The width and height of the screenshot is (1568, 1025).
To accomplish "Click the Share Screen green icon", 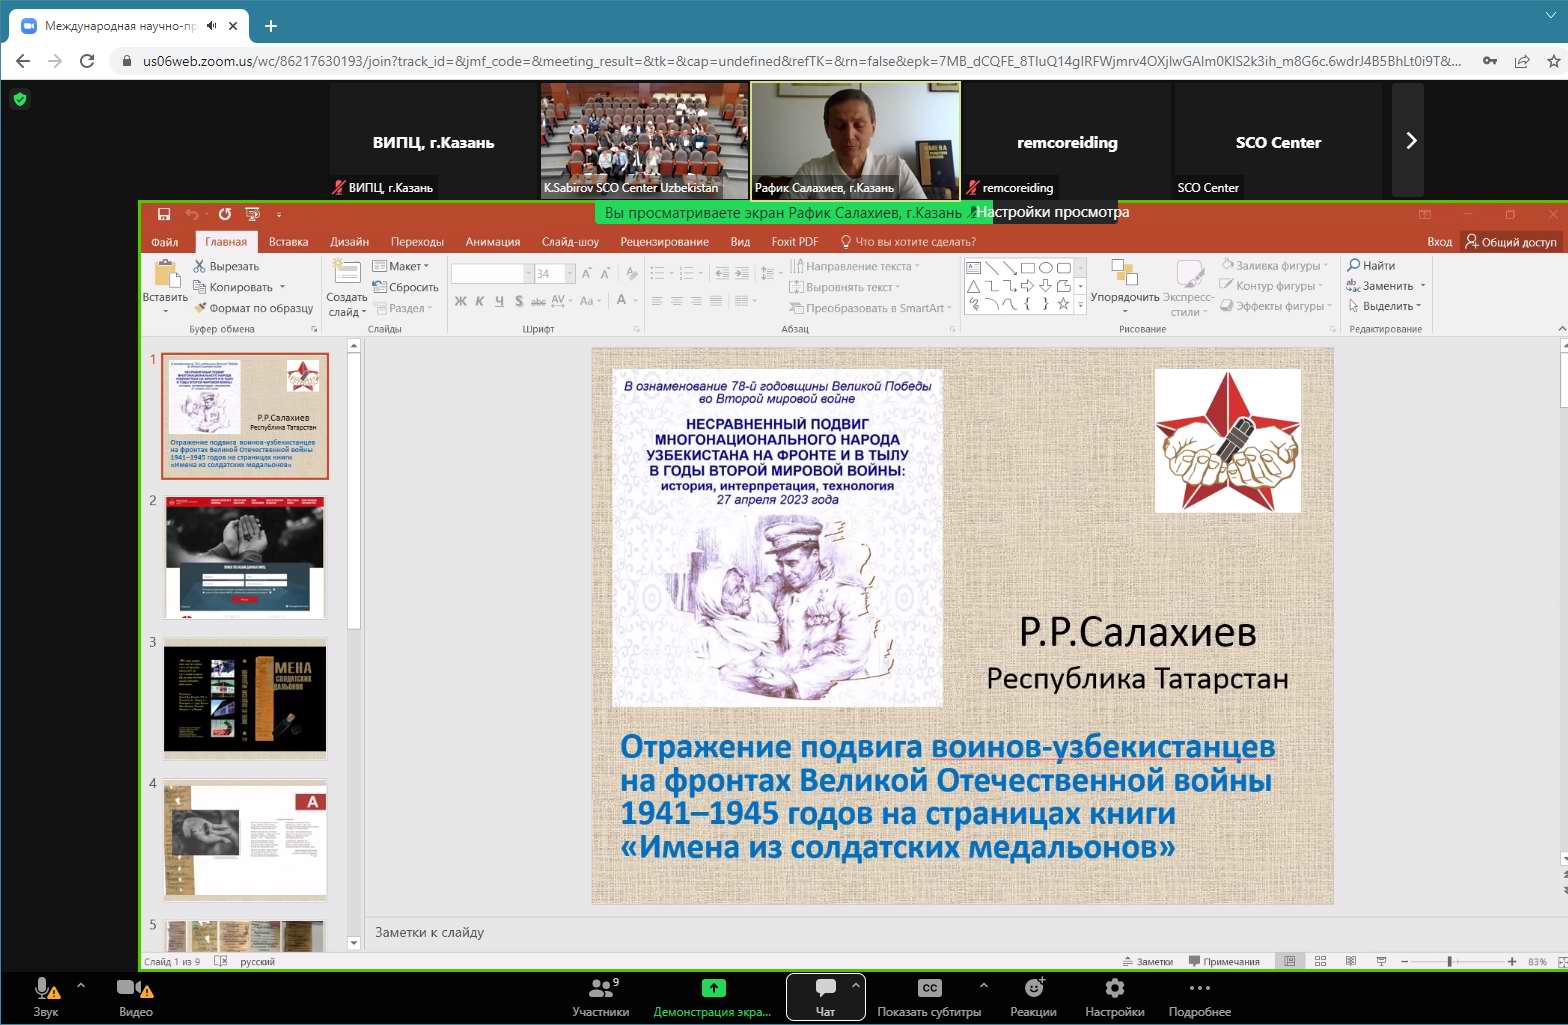I will [713, 988].
